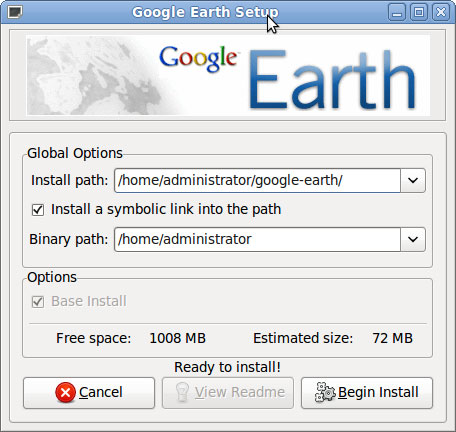
Task: Click the red X icon on Cancel
Action: coord(65,392)
